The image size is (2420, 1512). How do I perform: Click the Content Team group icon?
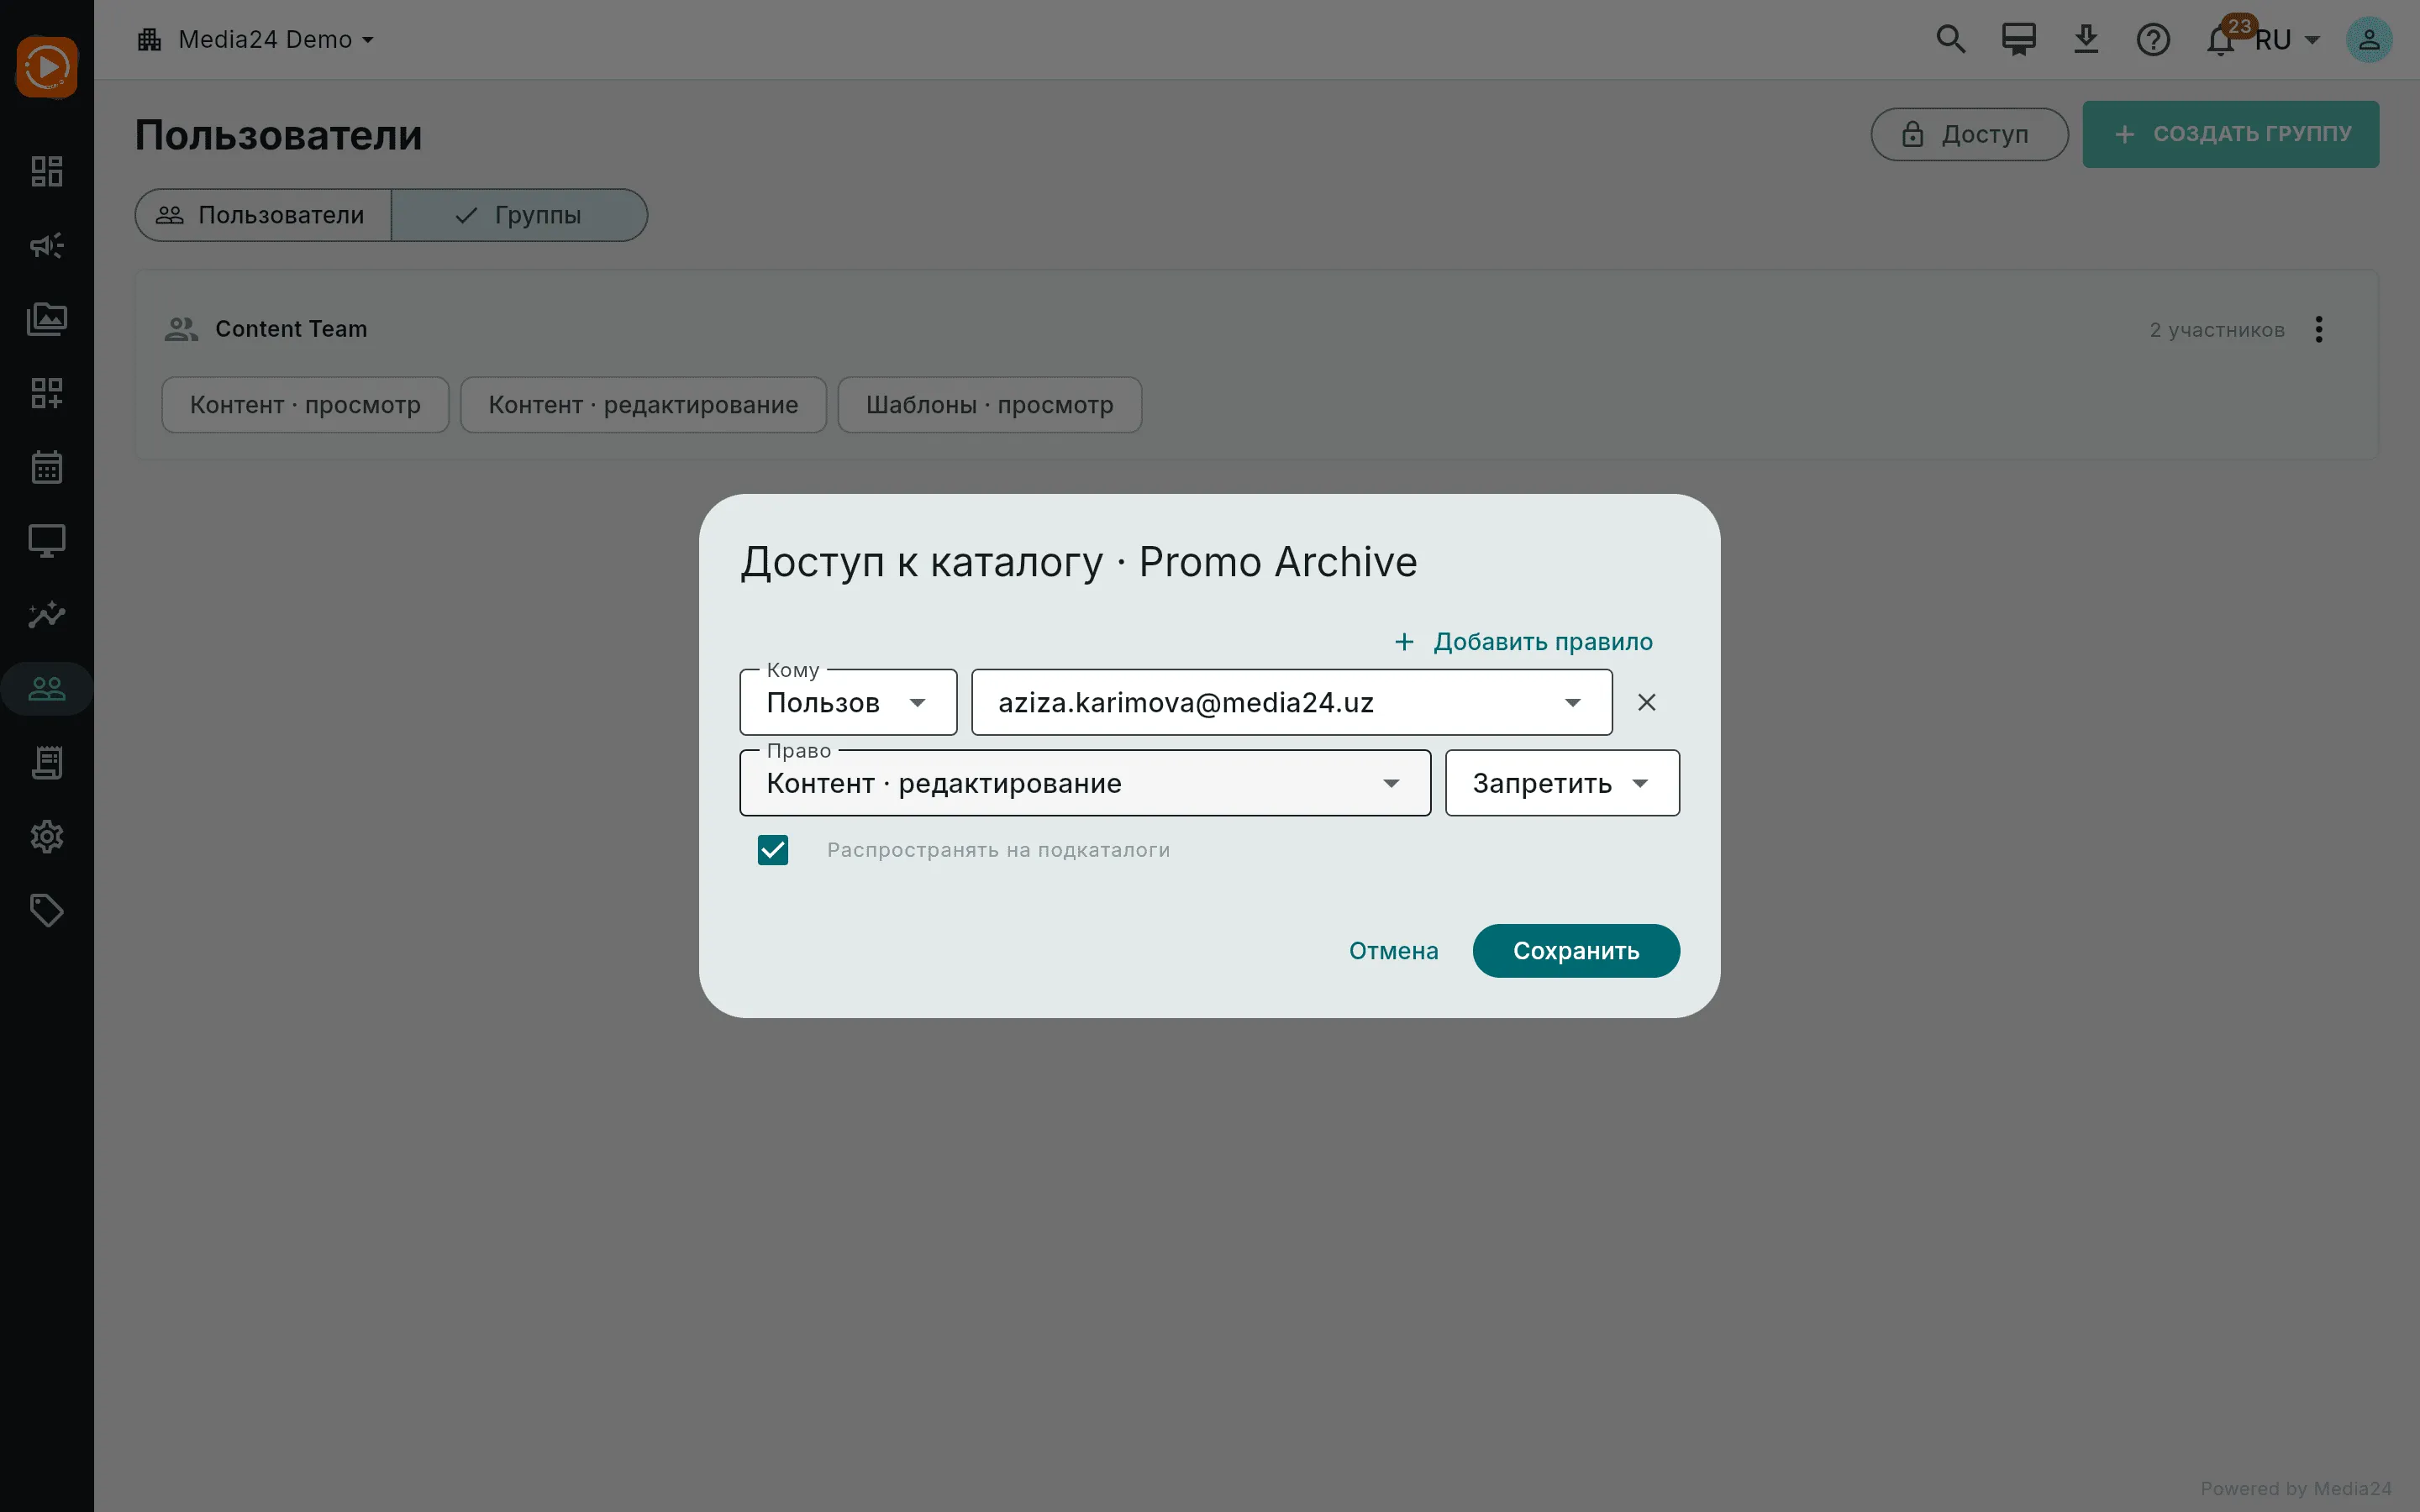point(181,329)
